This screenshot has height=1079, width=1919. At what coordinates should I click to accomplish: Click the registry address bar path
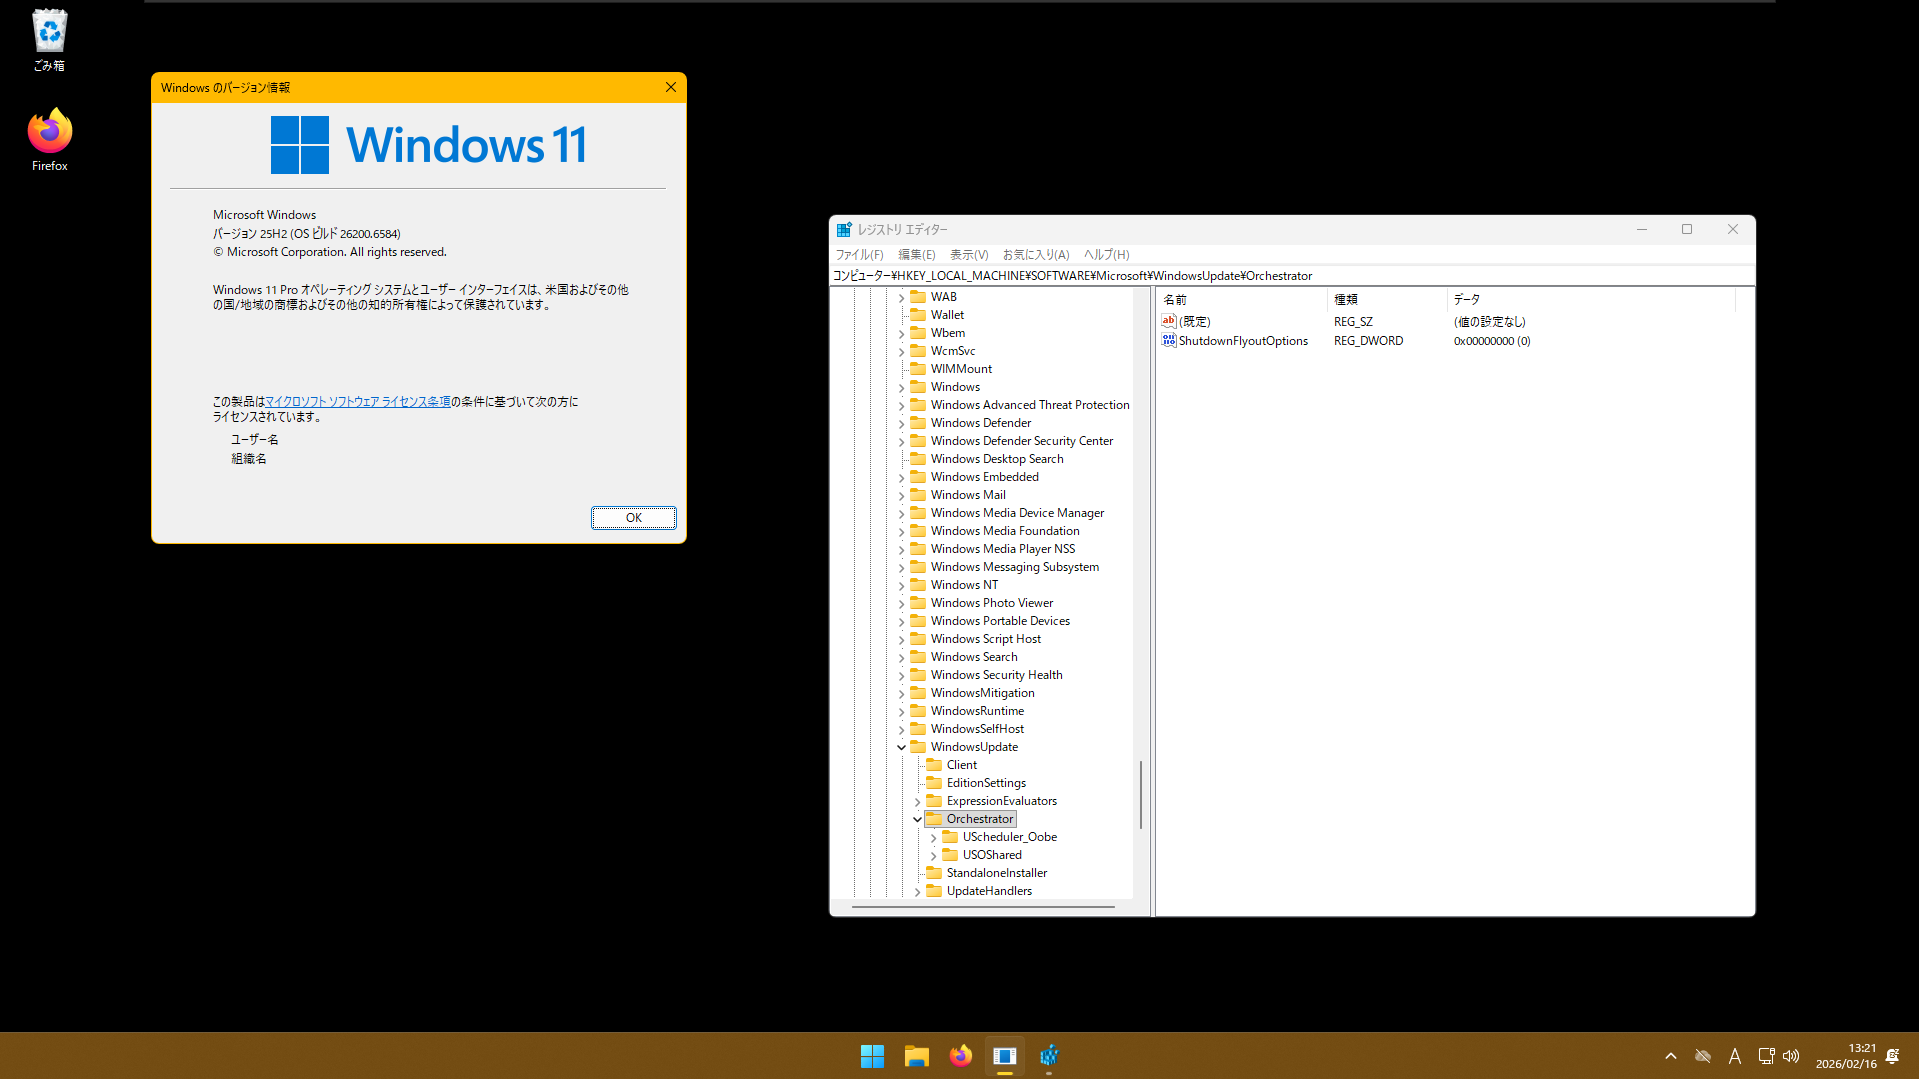point(1072,276)
